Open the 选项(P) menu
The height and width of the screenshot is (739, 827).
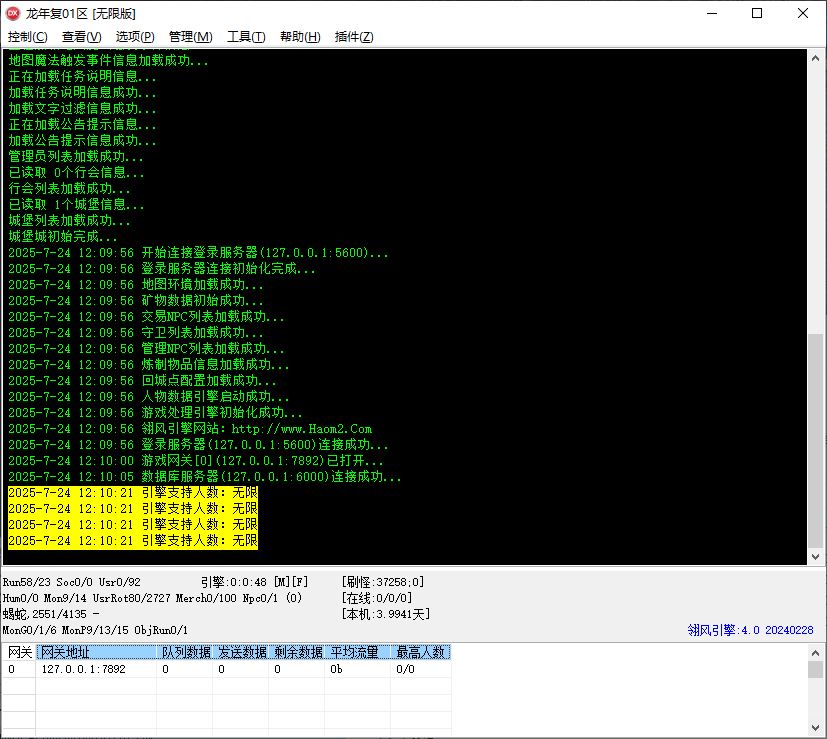[135, 36]
